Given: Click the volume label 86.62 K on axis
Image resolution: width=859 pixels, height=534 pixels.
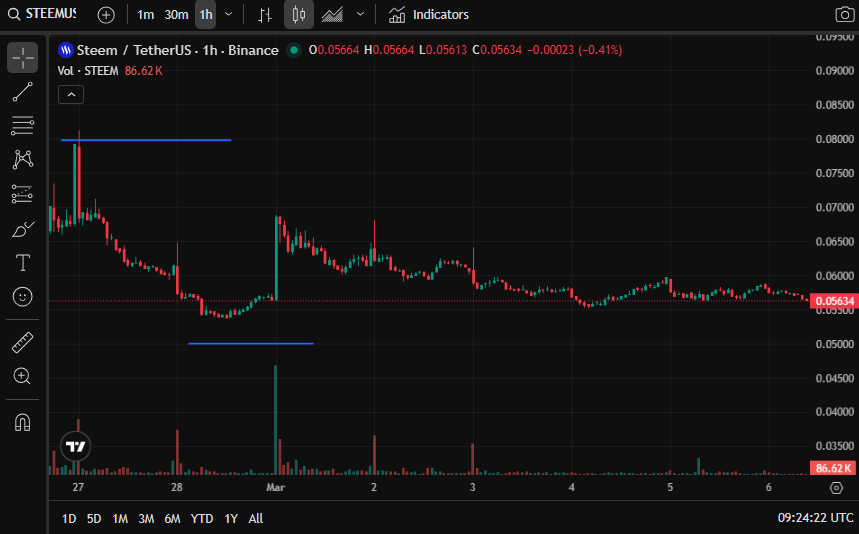Looking at the screenshot, I should tap(833, 468).
